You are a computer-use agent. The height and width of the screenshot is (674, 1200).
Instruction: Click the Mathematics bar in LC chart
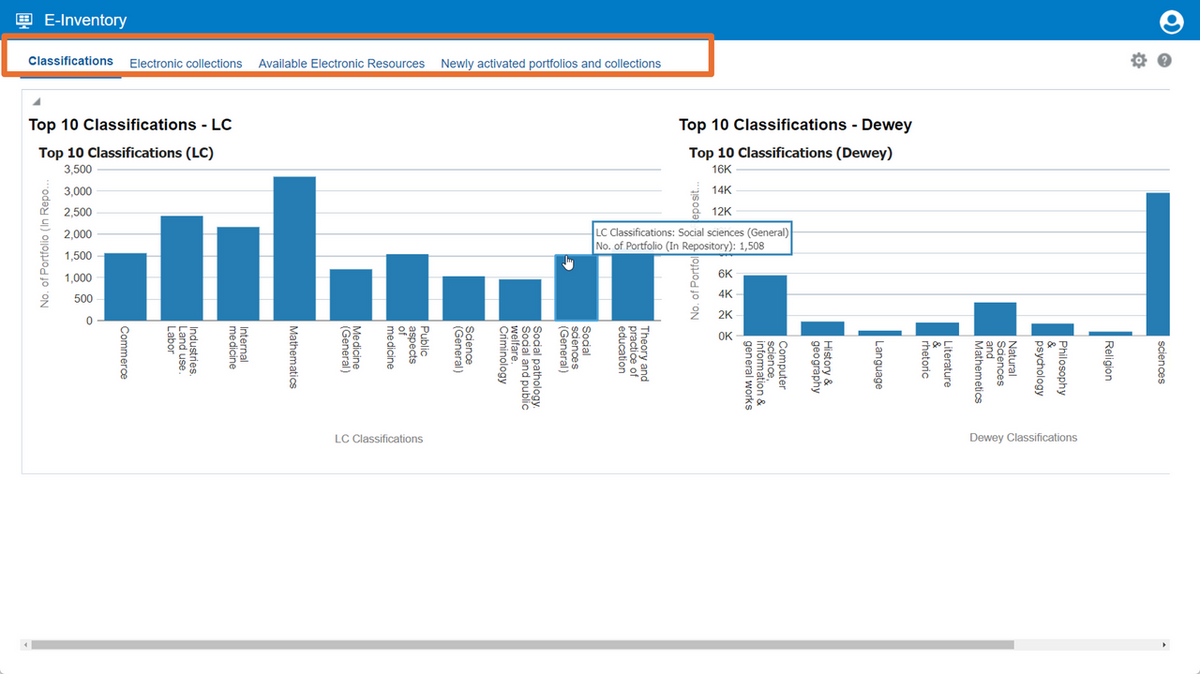pyautogui.click(x=294, y=249)
